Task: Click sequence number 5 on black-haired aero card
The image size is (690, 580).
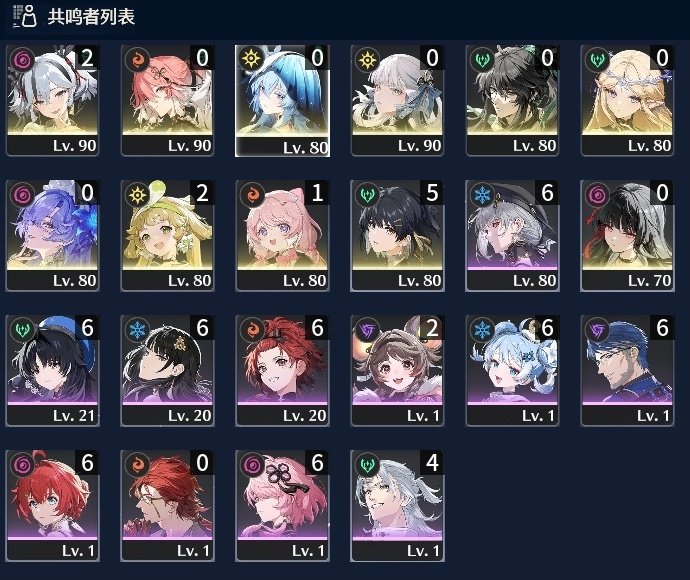Action: (432, 192)
